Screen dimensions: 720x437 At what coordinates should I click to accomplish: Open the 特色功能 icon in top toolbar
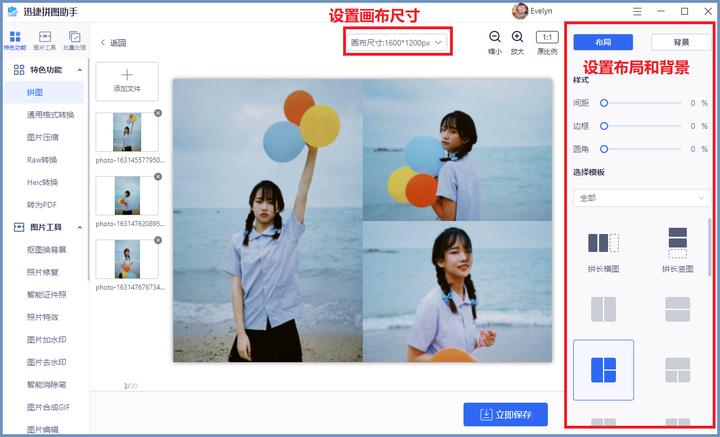(15, 38)
